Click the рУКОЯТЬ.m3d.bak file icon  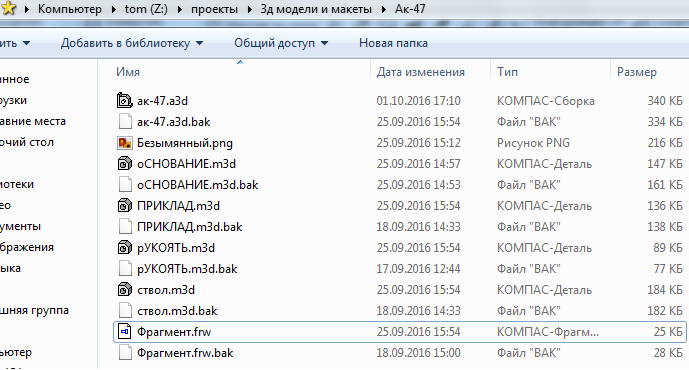tap(125, 268)
